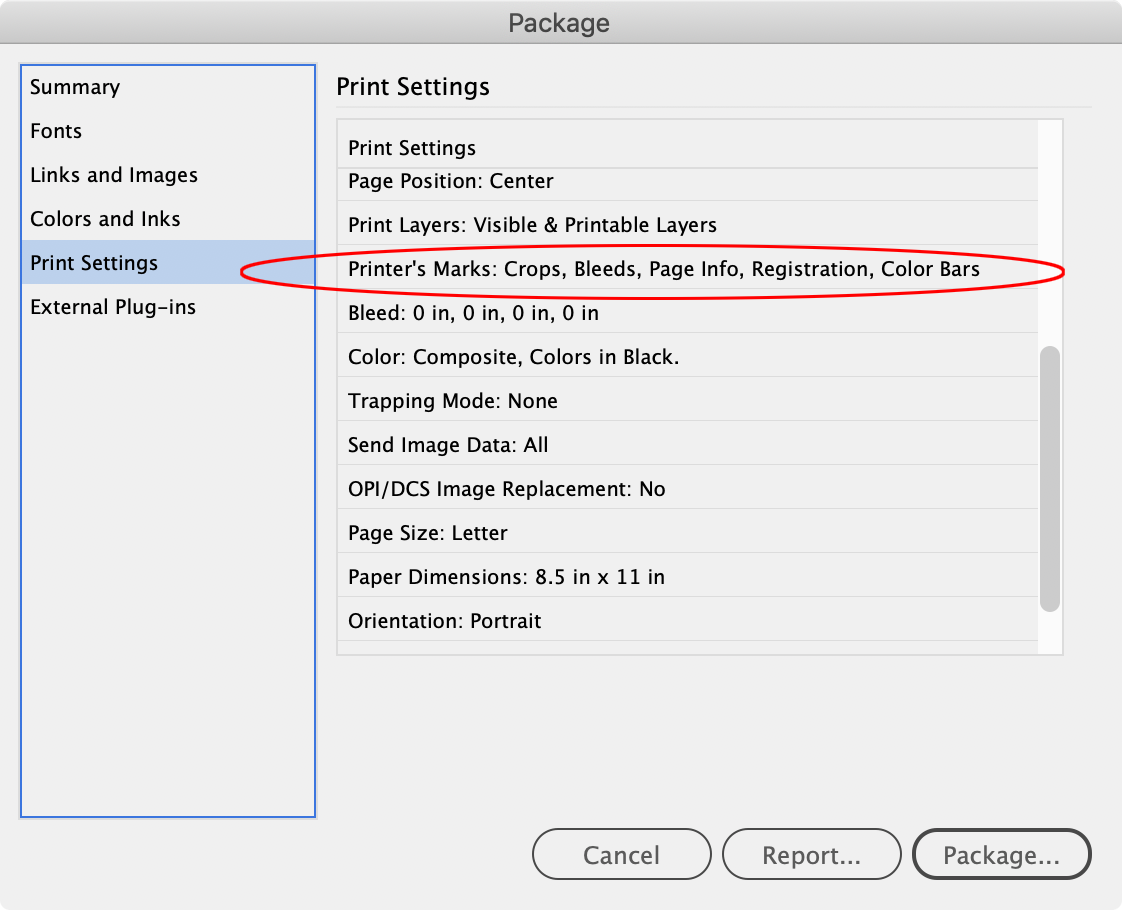
Task: Select the circled Printer's Marks row
Action: click(x=663, y=269)
